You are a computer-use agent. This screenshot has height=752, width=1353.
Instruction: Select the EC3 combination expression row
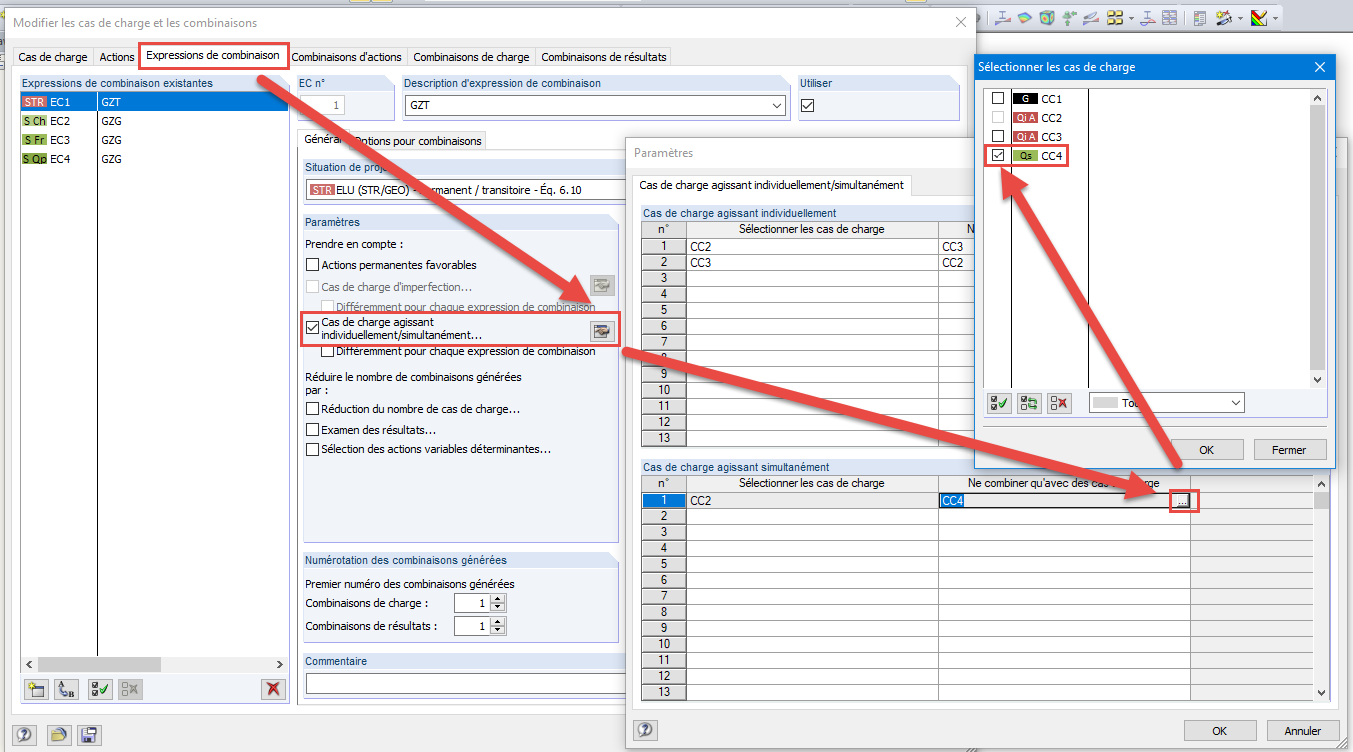(154, 140)
